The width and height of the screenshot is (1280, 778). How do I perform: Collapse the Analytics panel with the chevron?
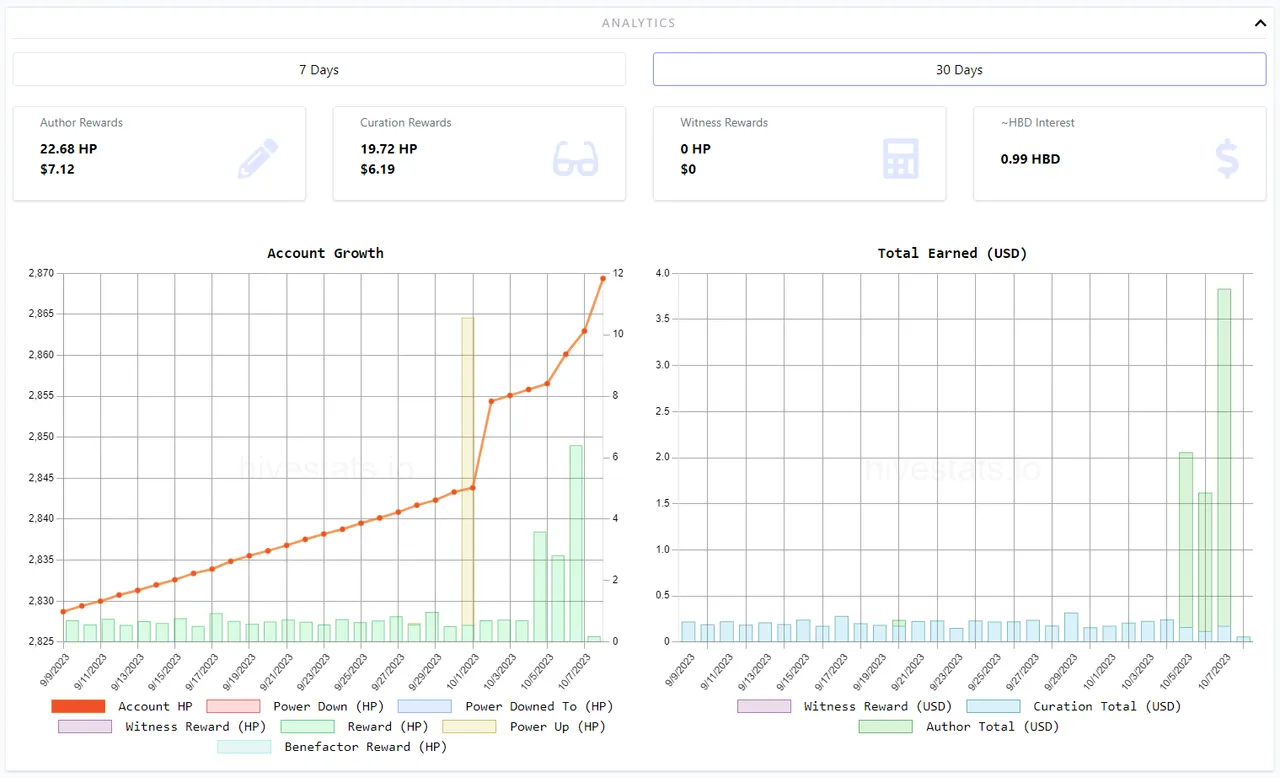click(x=1260, y=23)
